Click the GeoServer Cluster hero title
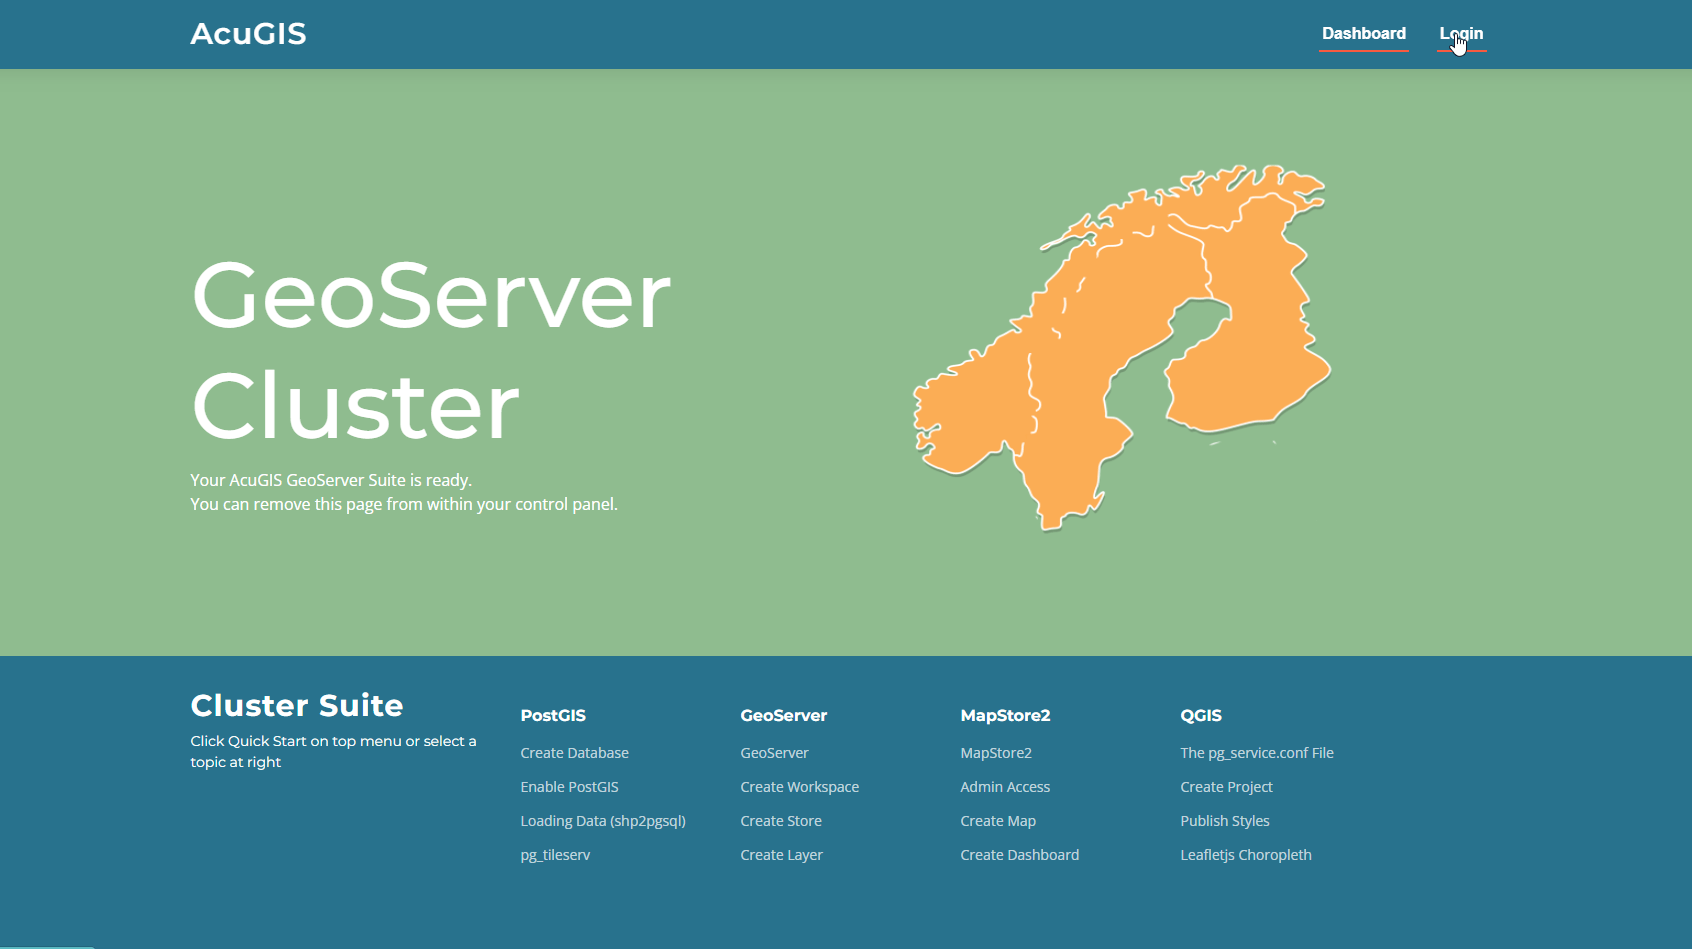Screen dimensions: 1692x949 pos(430,350)
